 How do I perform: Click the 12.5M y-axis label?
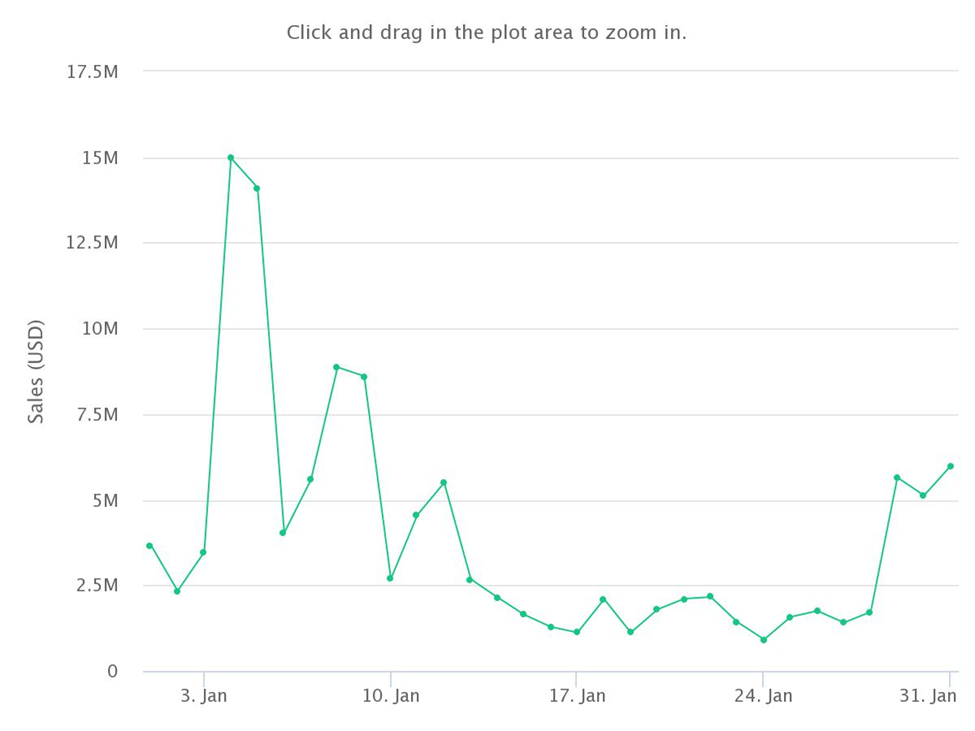(92, 242)
